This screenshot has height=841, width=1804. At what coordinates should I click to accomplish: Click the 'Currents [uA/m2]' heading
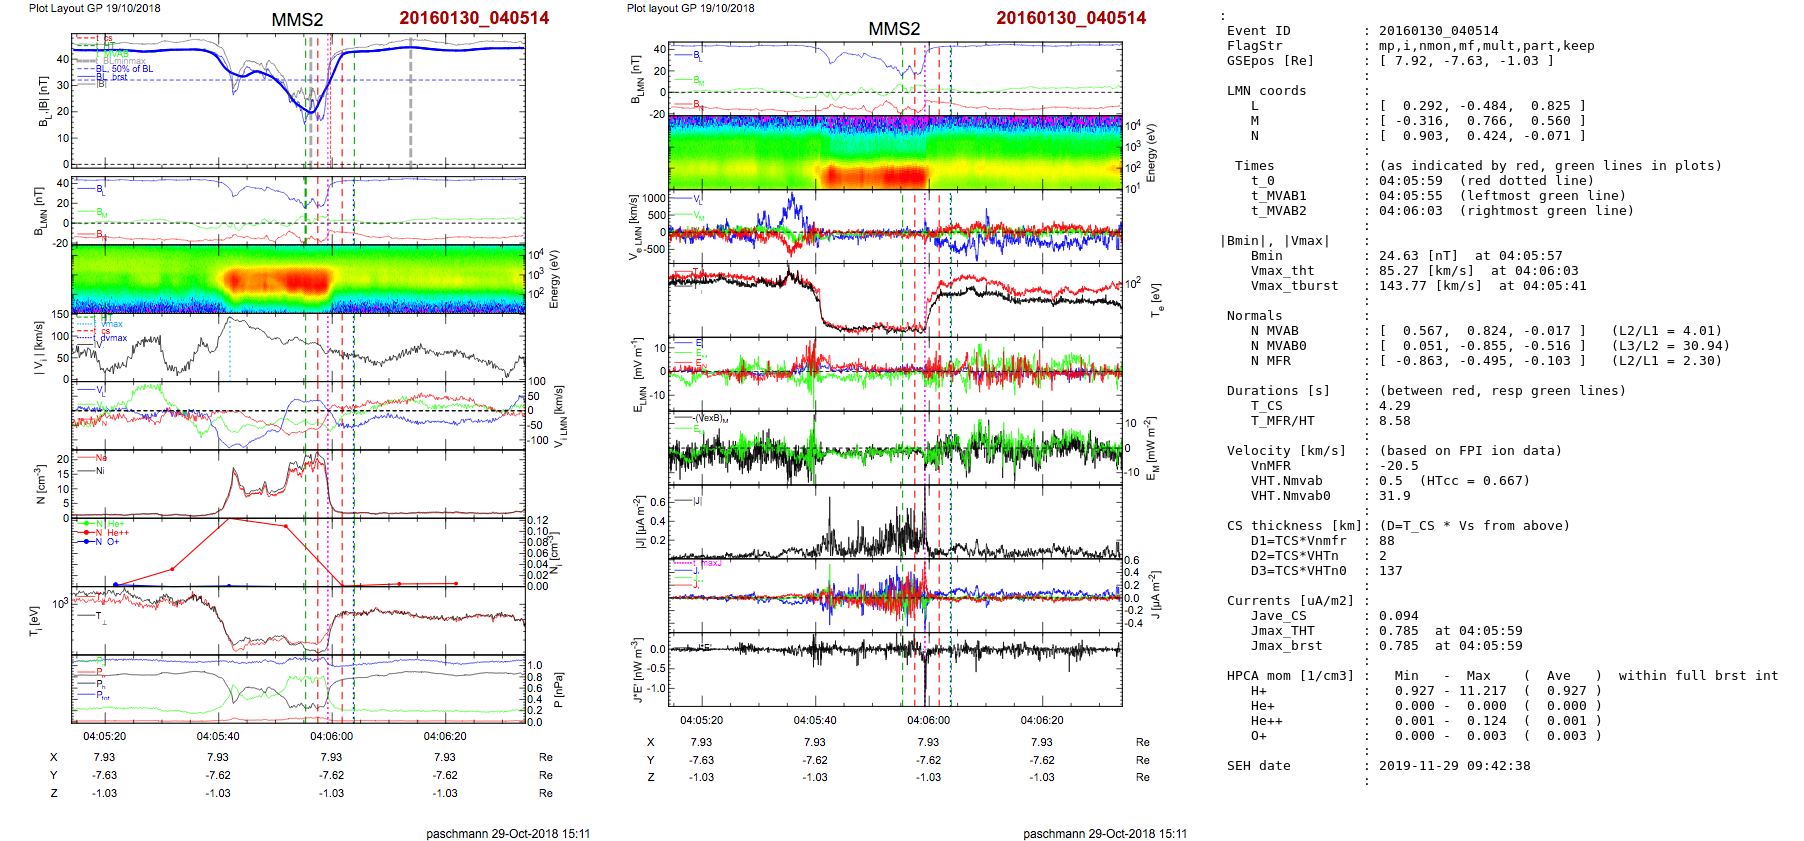1290,601
